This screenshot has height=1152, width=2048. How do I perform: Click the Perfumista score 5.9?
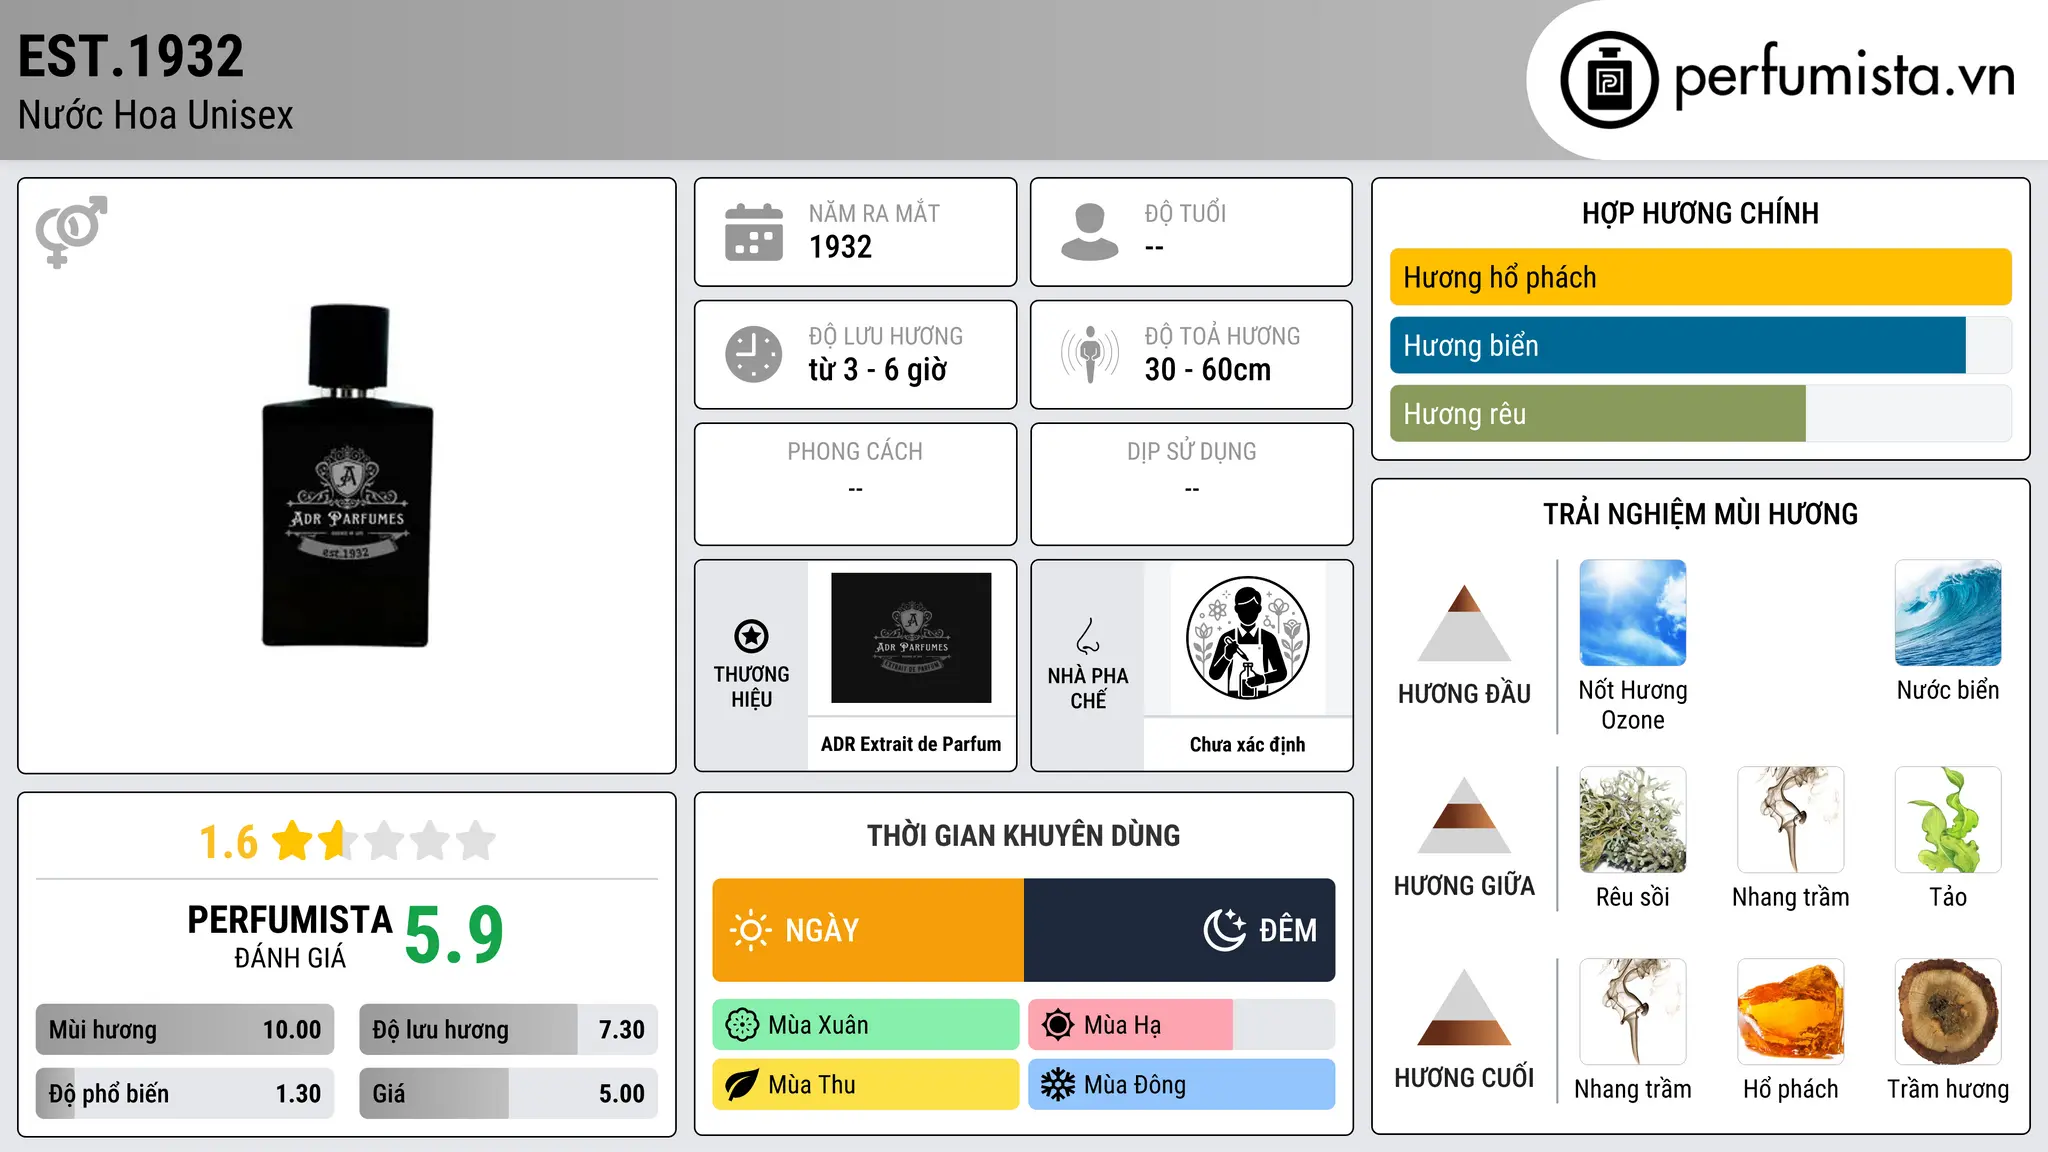point(454,935)
